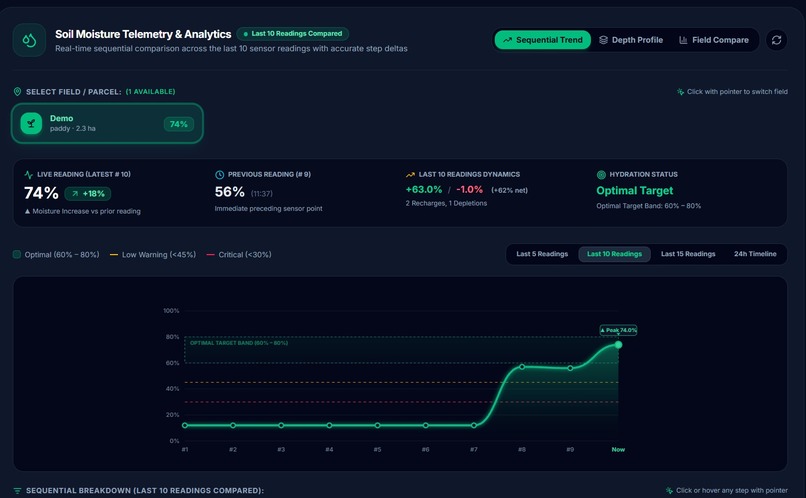The height and width of the screenshot is (498, 806).
Task: Select the Demo paddy field card
Action: [x=107, y=123]
